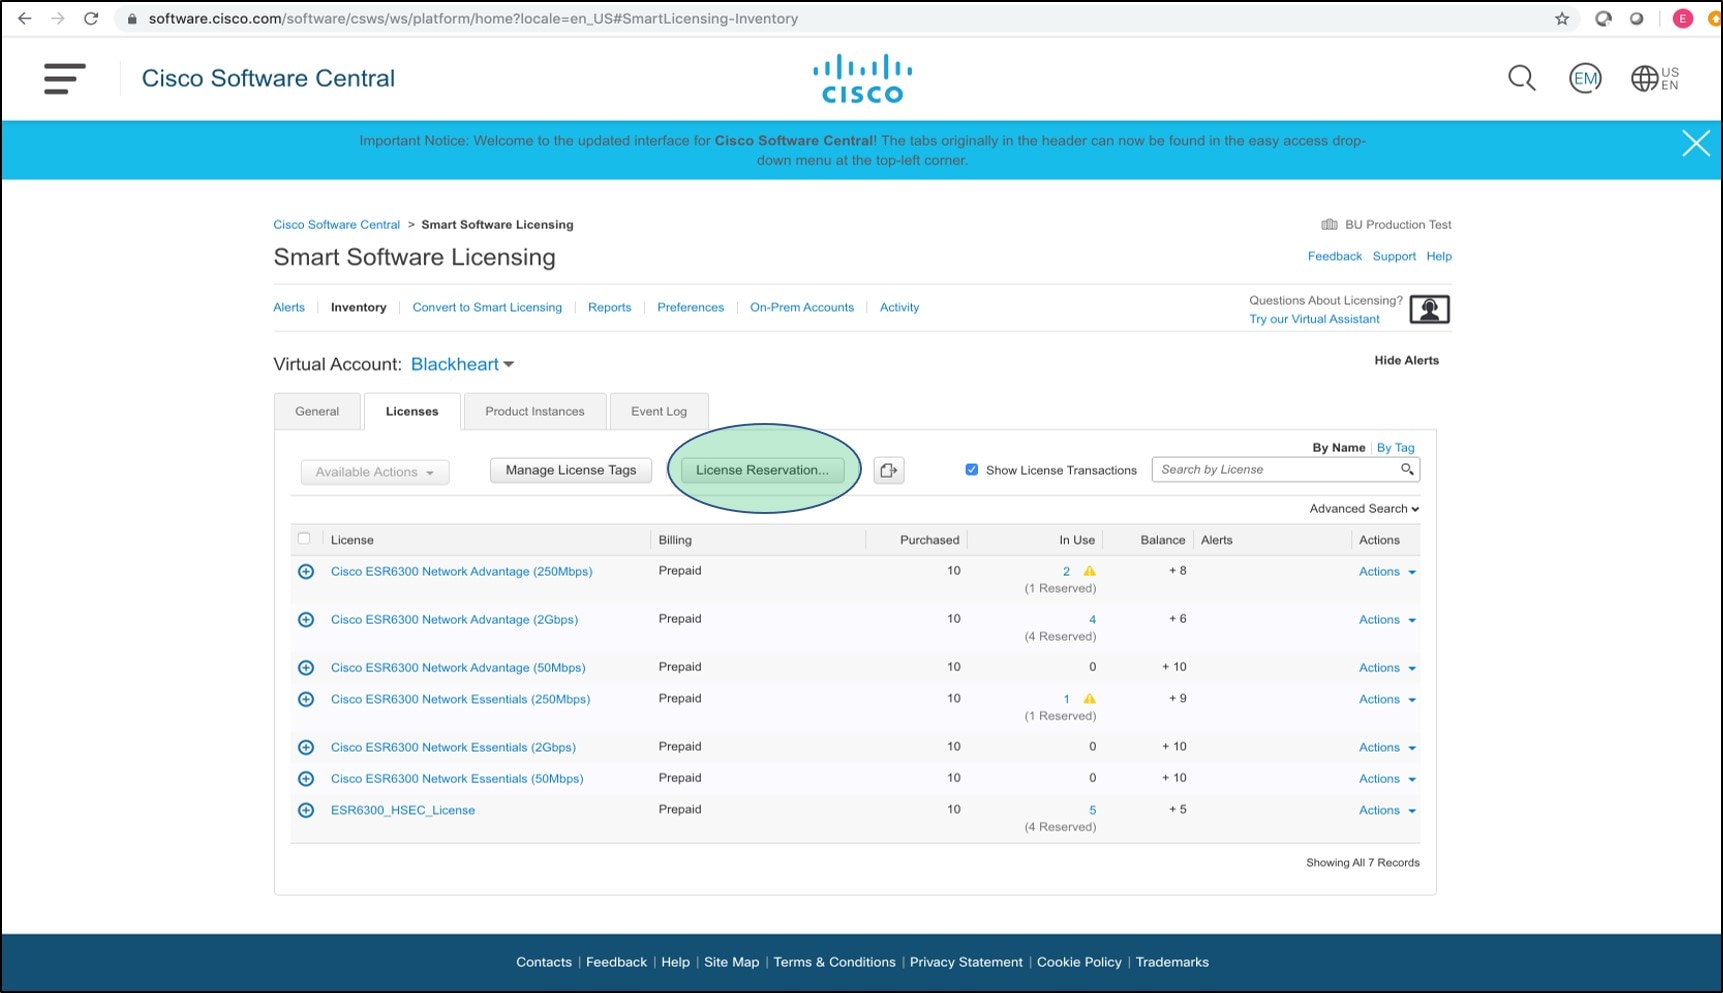Screen dimensions: 1723x993
Task: Open the Preferences navigation item
Action: (x=690, y=307)
